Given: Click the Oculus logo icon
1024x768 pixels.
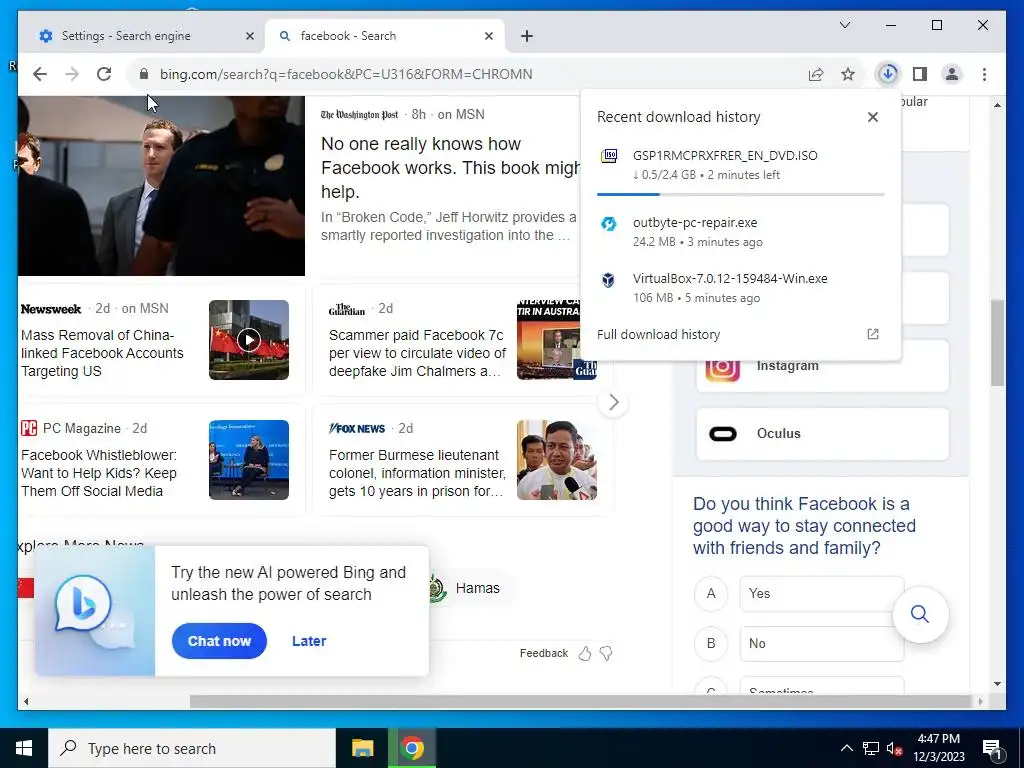Looking at the screenshot, I should (x=723, y=434).
